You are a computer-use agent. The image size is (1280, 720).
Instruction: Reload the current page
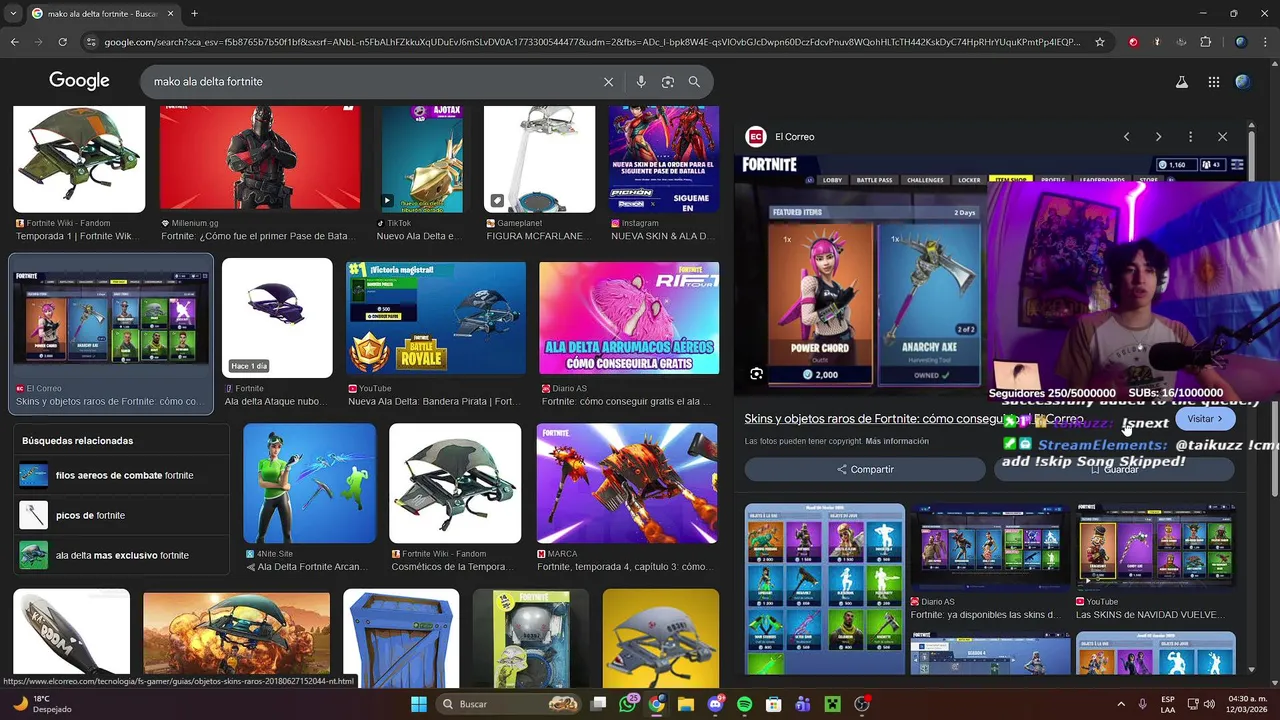coord(62,42)
